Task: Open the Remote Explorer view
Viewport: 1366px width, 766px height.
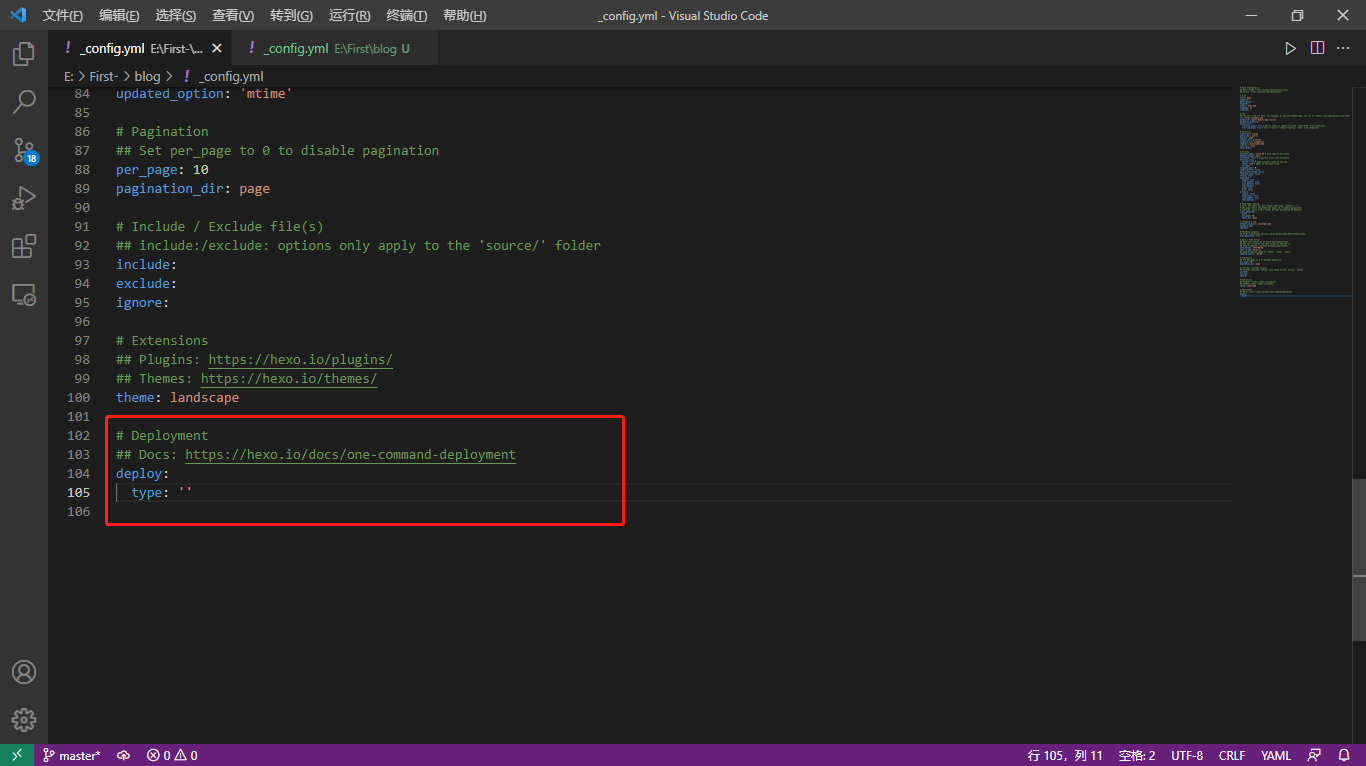Action: [x=24, y=294]
